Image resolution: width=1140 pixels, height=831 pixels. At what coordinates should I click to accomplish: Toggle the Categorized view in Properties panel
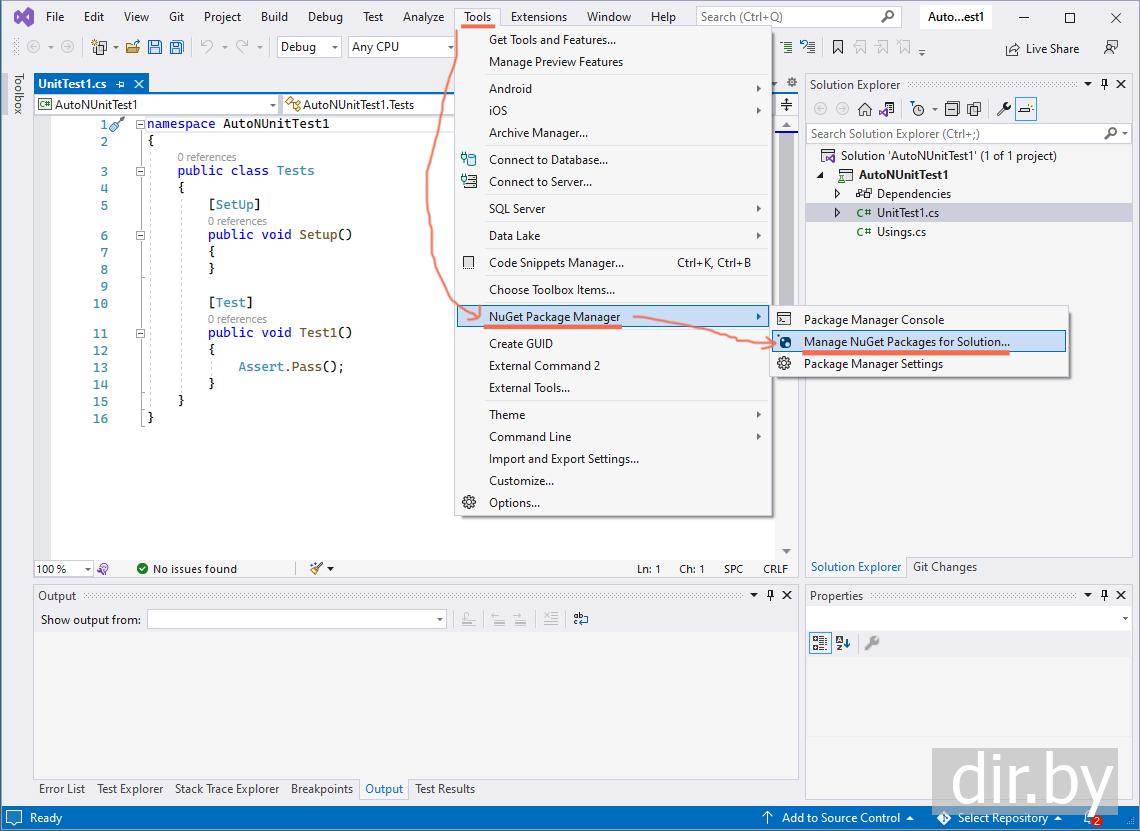[x=820, y=643]
